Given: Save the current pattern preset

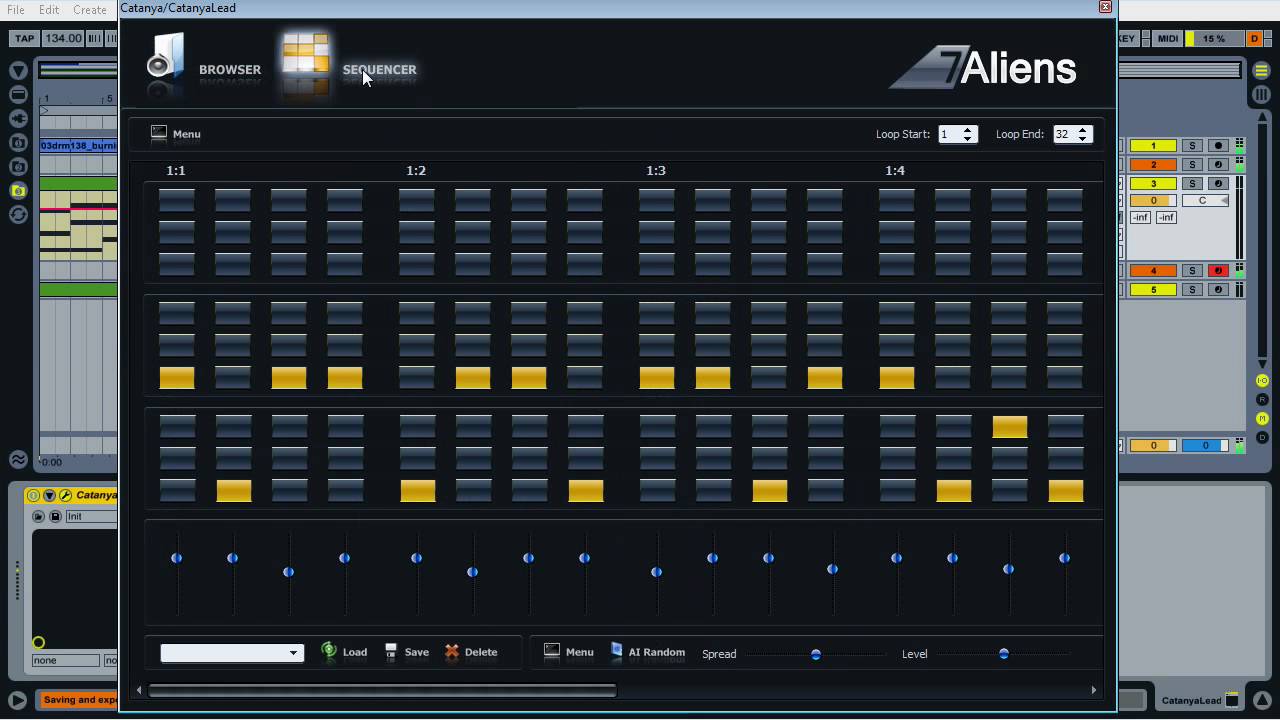Looking at the screenshot, I should [x=407, y=652].
